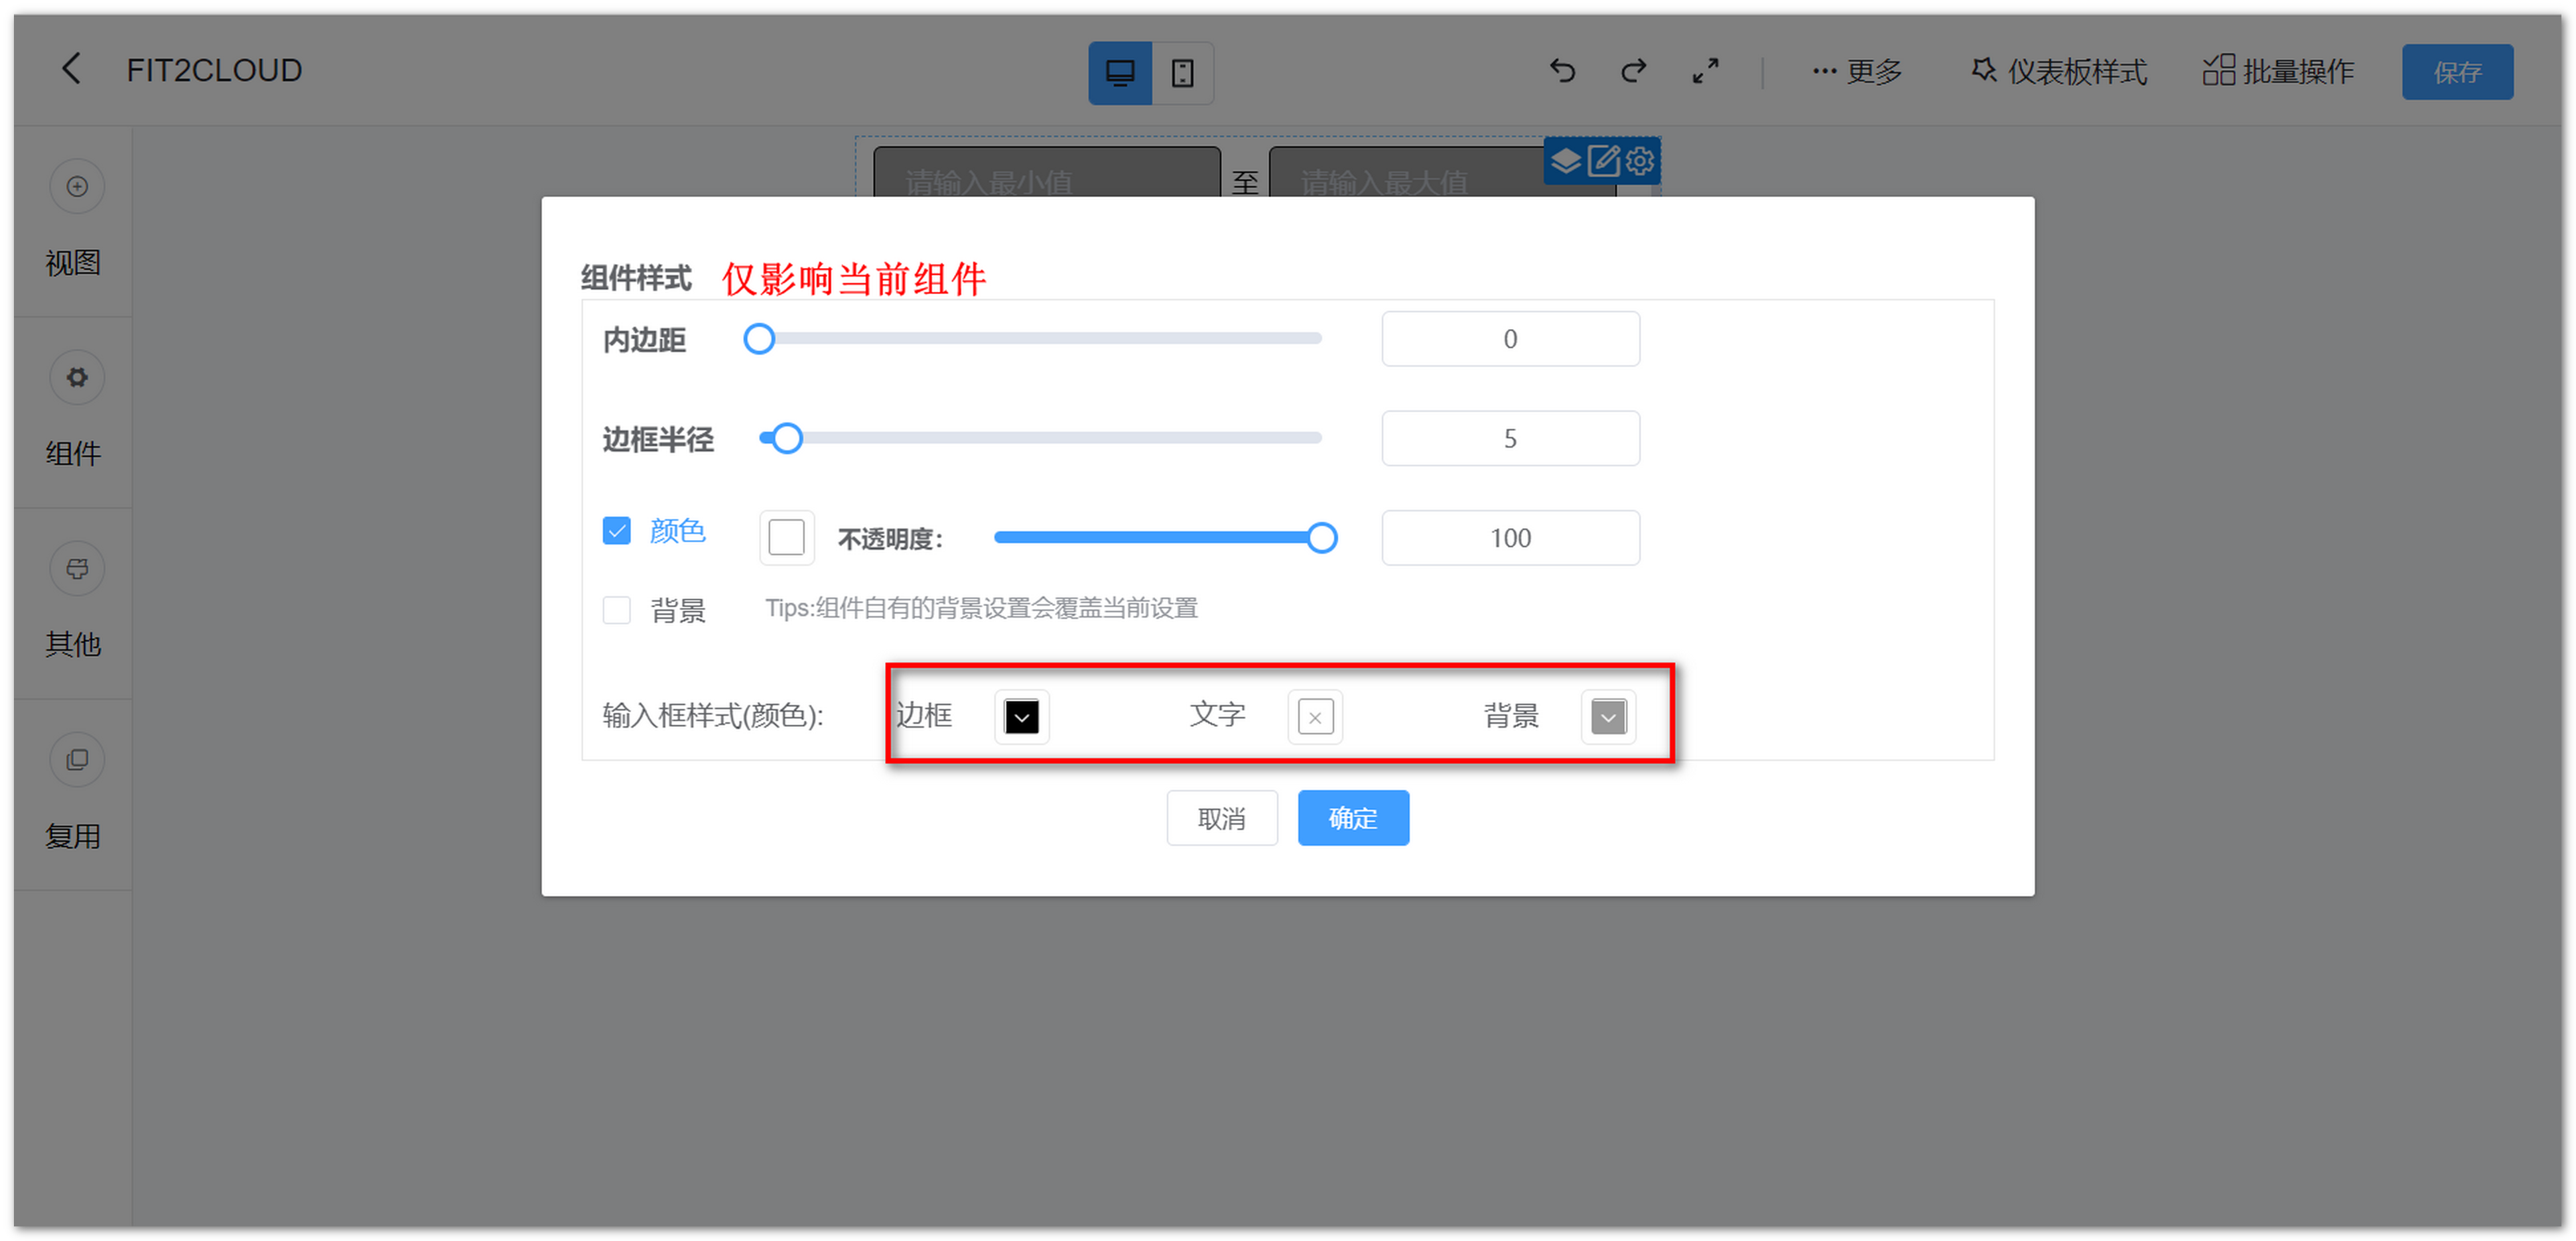Click the edit icon on component toolbar
Screen dimensions: 2576x1241
coord(1603,161)
